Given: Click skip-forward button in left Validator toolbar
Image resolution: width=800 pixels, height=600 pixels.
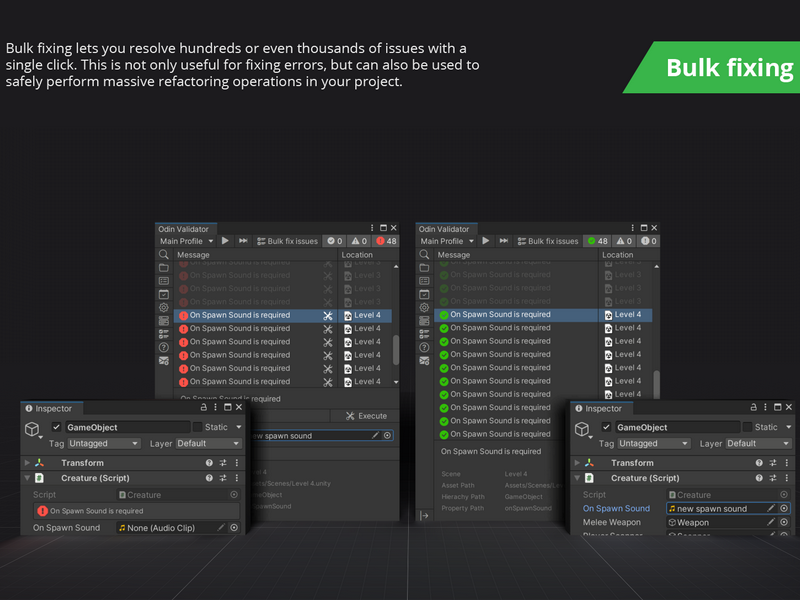Looking at the screenshot, I should coord(243,240).
